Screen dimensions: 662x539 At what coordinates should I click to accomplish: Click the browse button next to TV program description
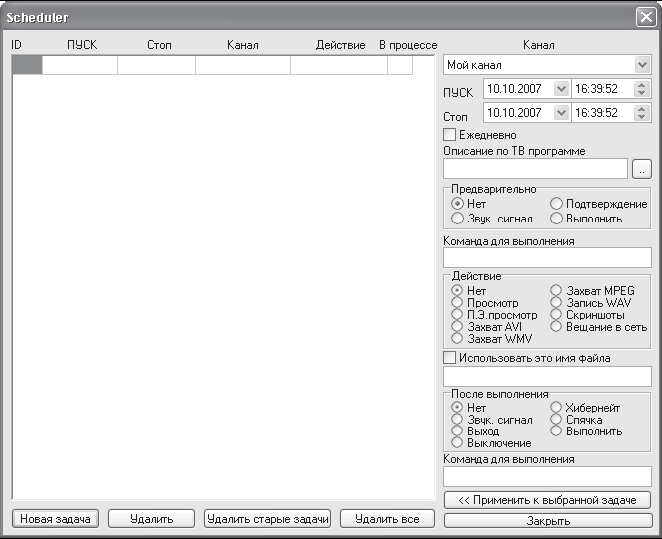pos(642,169)
